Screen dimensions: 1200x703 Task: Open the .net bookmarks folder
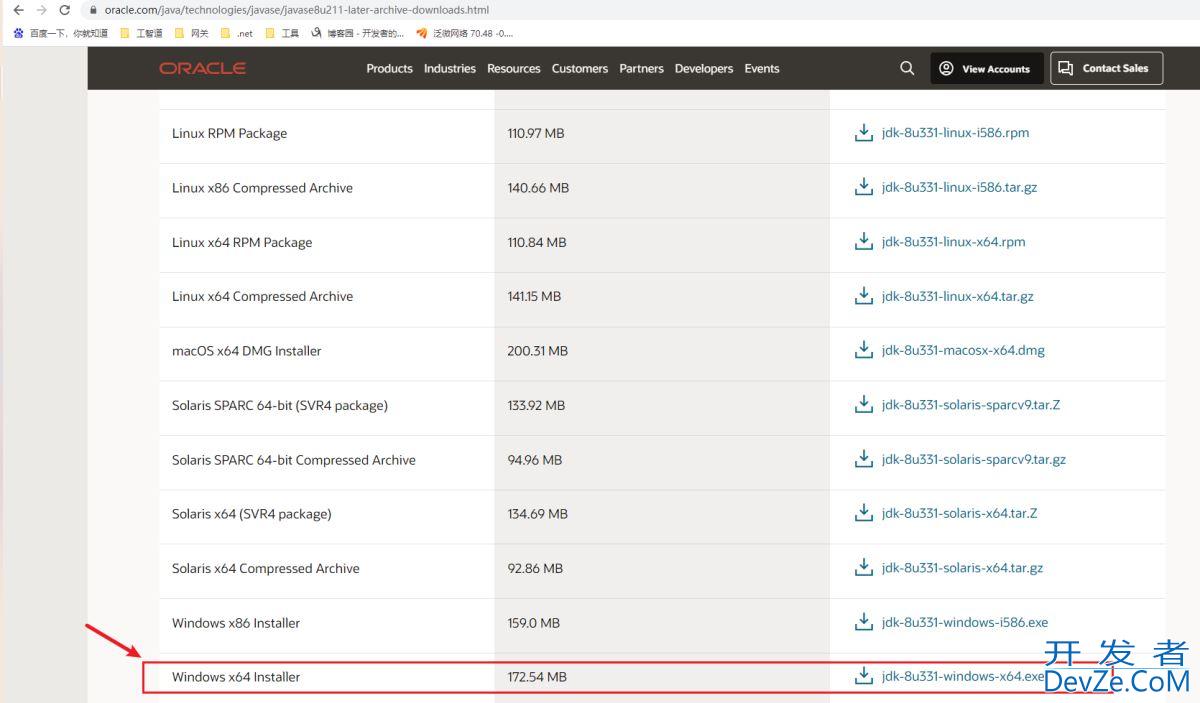click(x=237, y=33)
